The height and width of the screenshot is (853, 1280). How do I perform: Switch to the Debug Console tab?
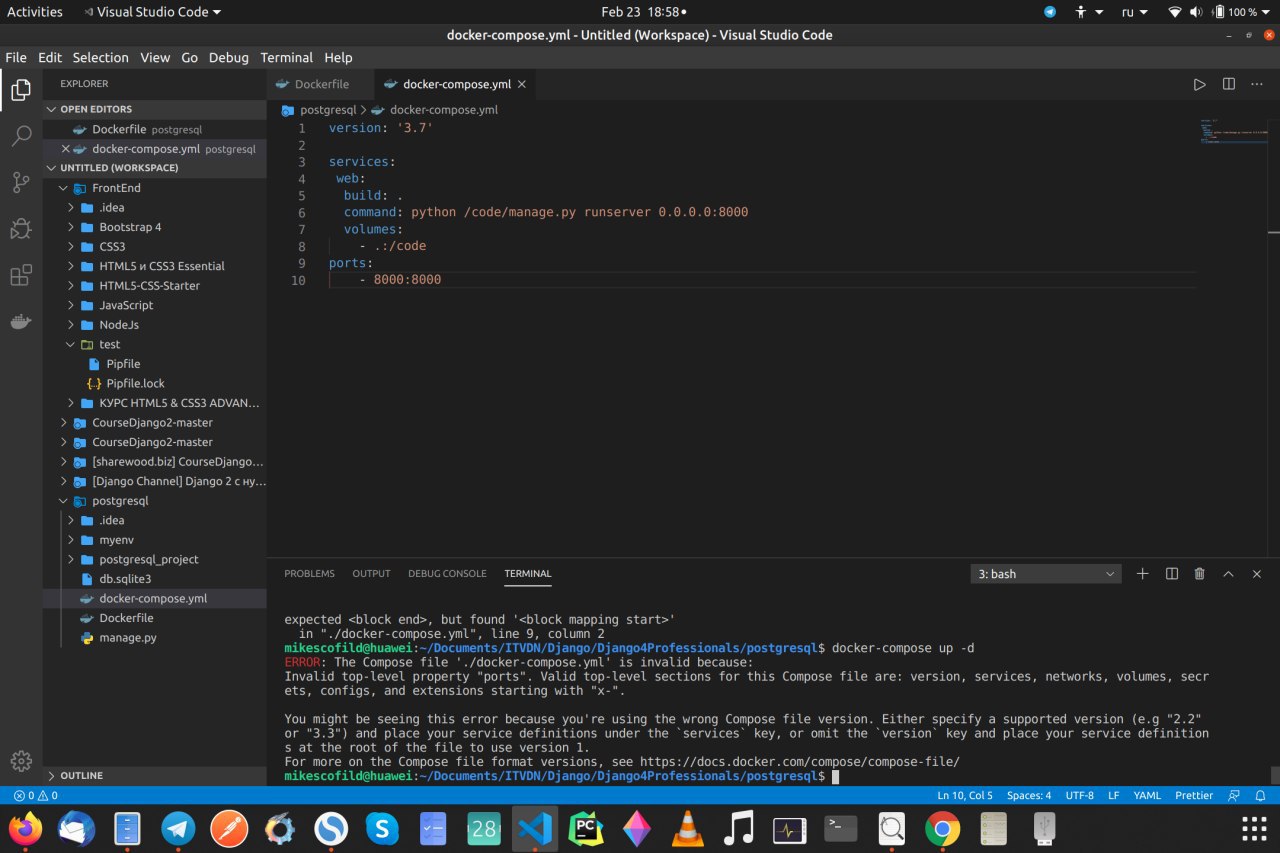pos(447,574)
